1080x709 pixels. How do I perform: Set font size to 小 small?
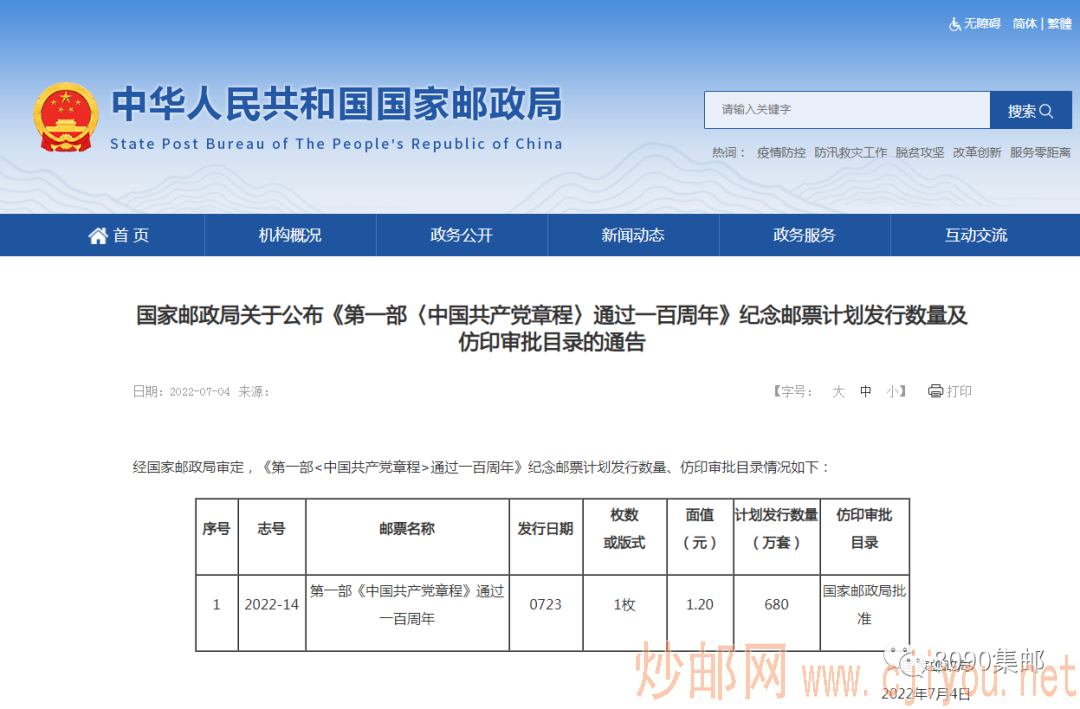point(893,391)
